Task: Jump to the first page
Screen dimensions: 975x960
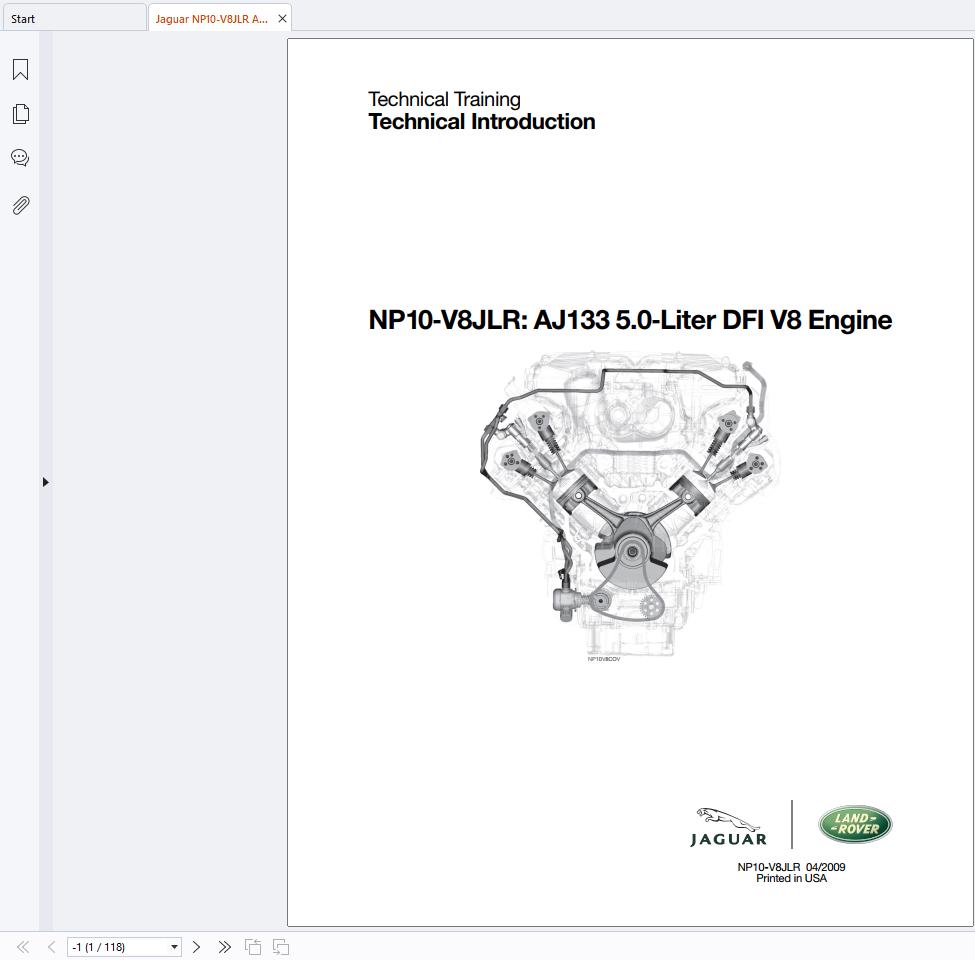Action: pos(22,946)
